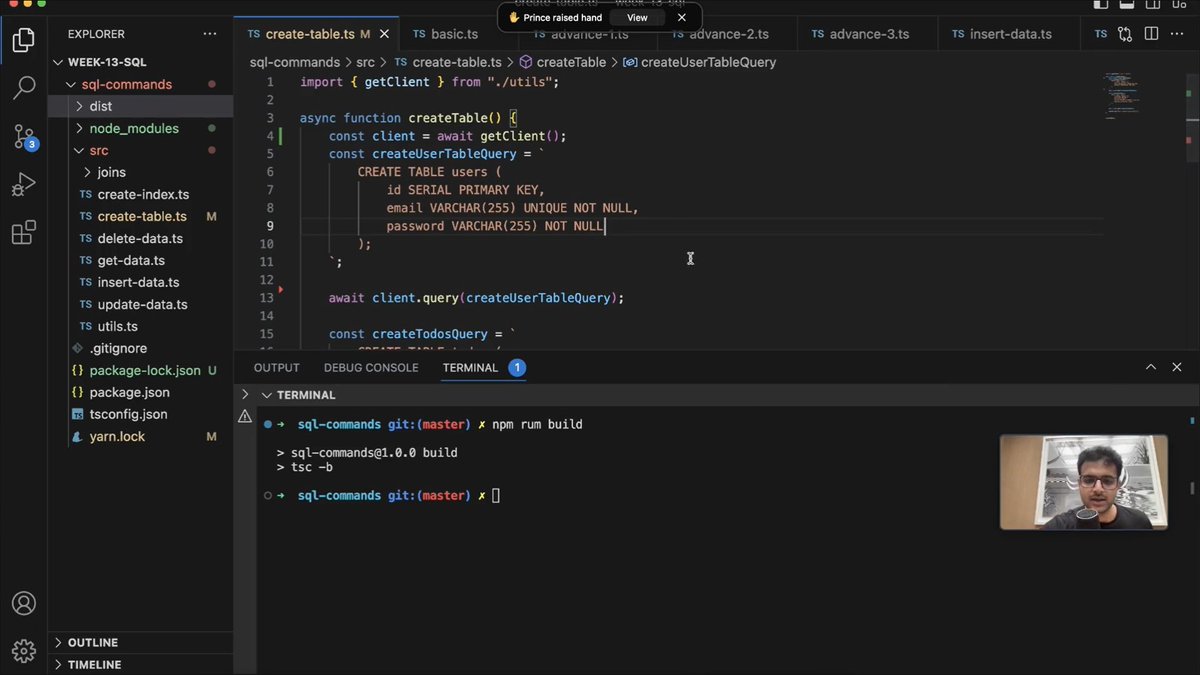Split the editor to the right
This screenshot has height=675, width=1200.
1151,34
